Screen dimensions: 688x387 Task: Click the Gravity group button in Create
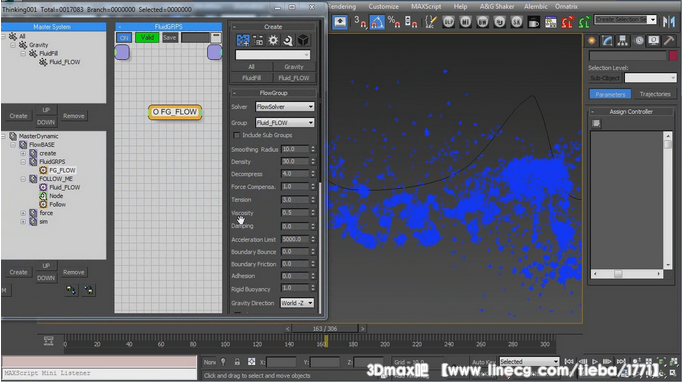click(x=294, y=67)
